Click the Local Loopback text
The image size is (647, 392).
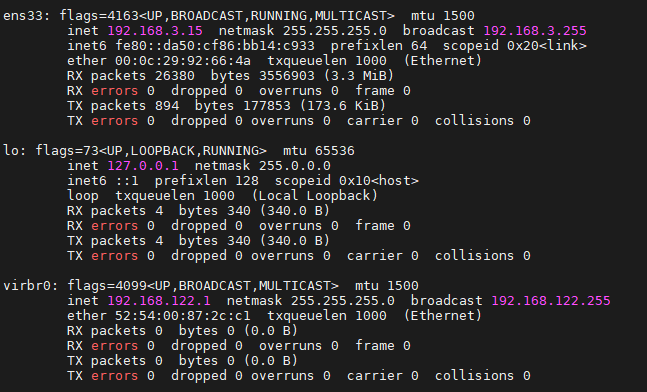coord(315,196)
